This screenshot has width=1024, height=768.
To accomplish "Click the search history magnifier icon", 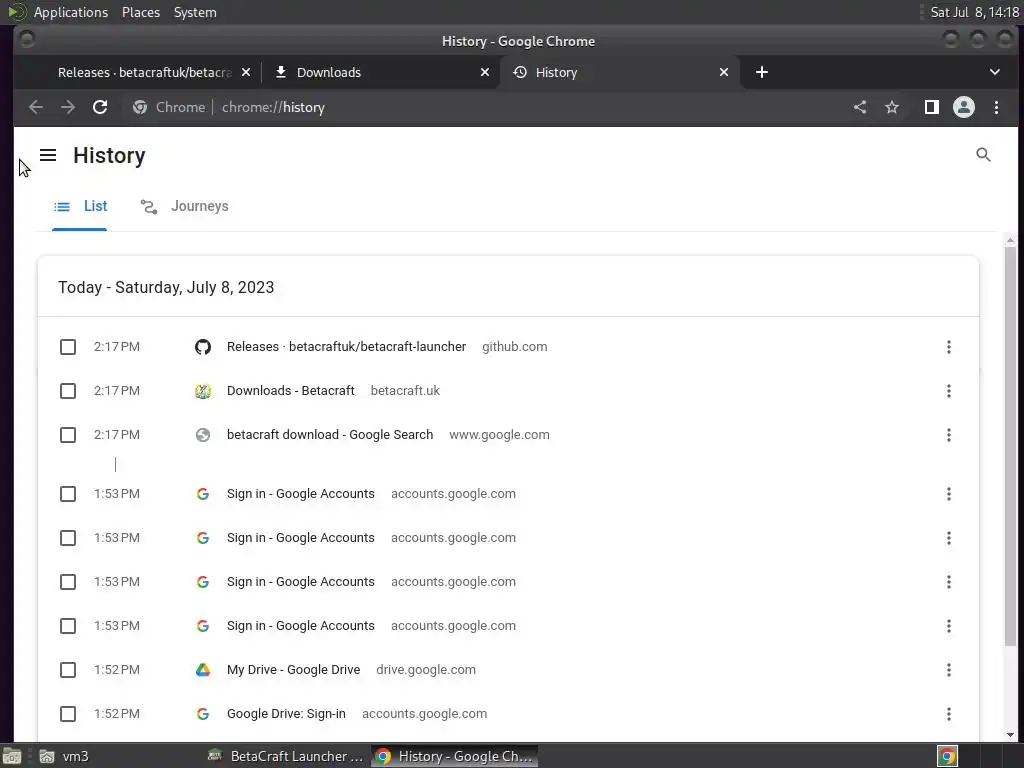I will click(x=983, y=155).
